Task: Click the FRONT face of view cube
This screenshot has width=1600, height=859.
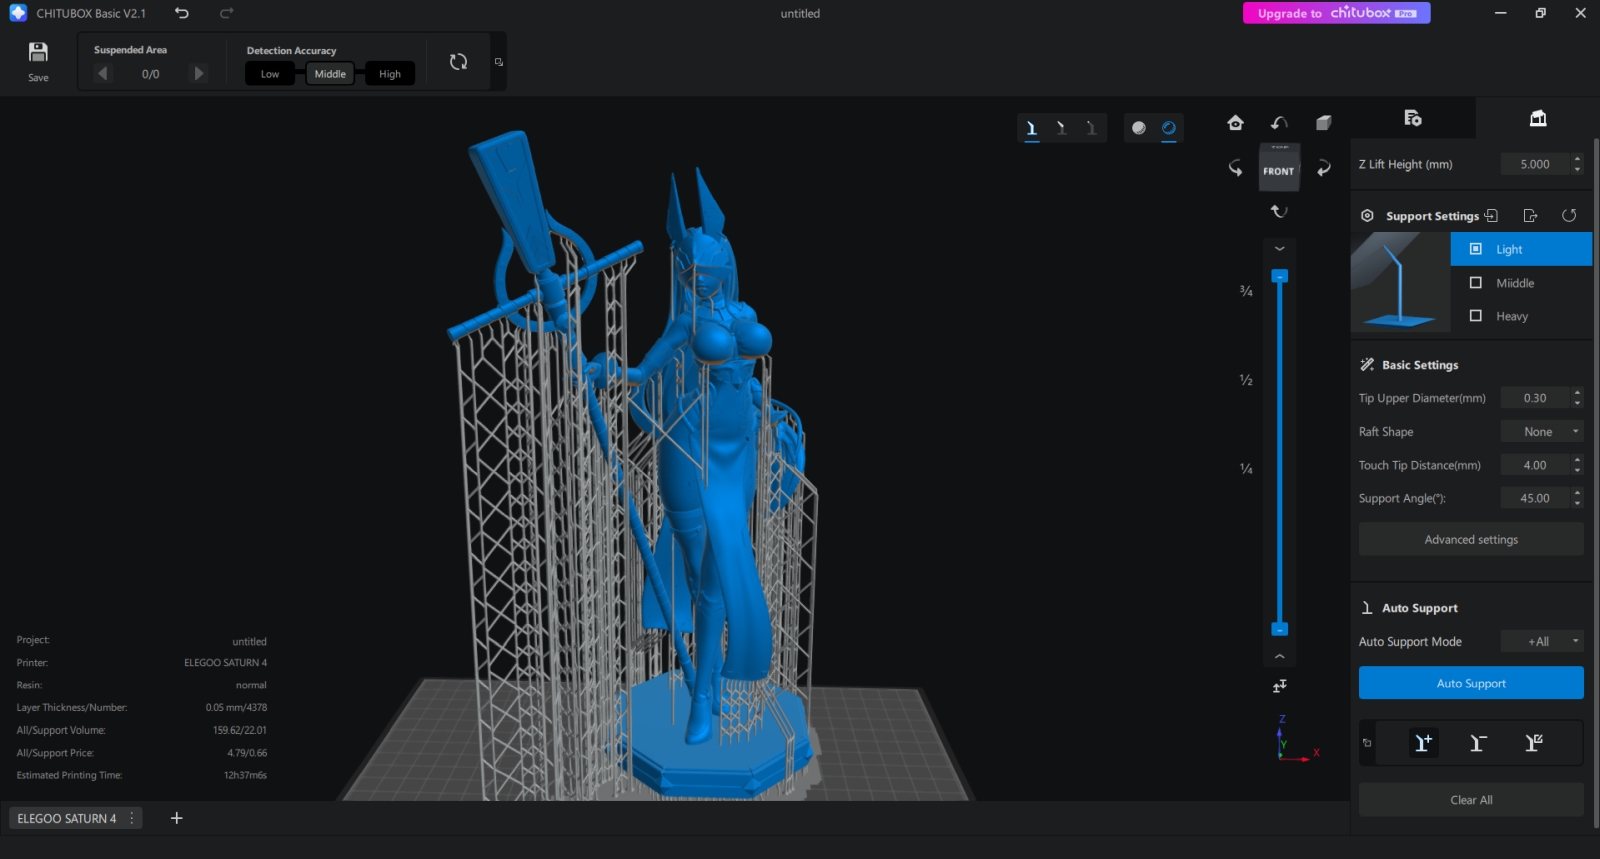Action: pos(1279,171)
